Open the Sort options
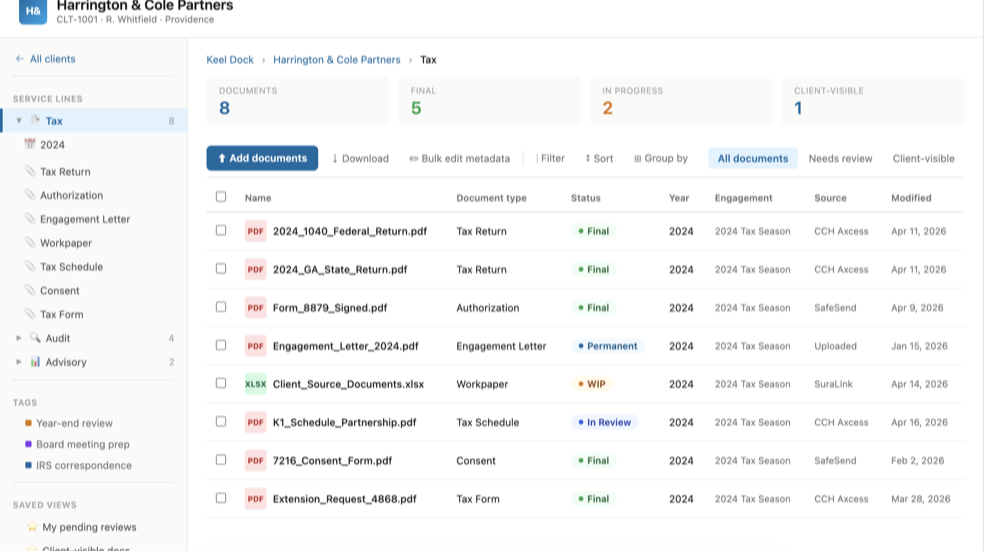The height and width of the screenshot is (551, 984). click(x=599, y=158)
